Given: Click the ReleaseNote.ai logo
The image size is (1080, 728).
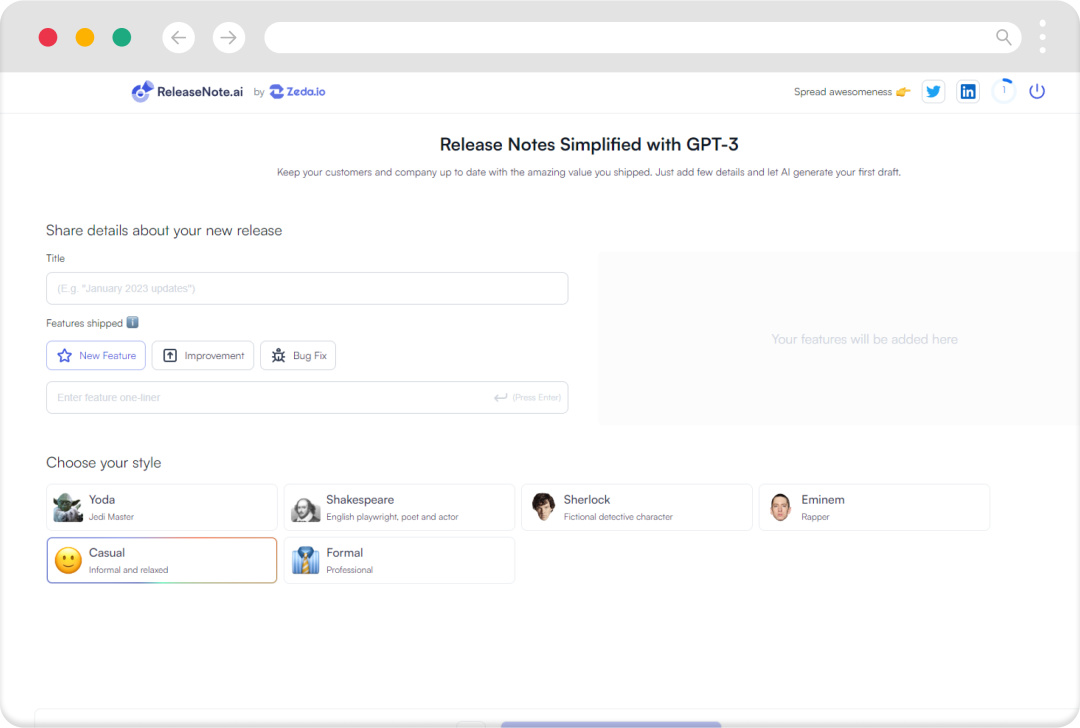Looking at the screenshot, I should 187,92.
